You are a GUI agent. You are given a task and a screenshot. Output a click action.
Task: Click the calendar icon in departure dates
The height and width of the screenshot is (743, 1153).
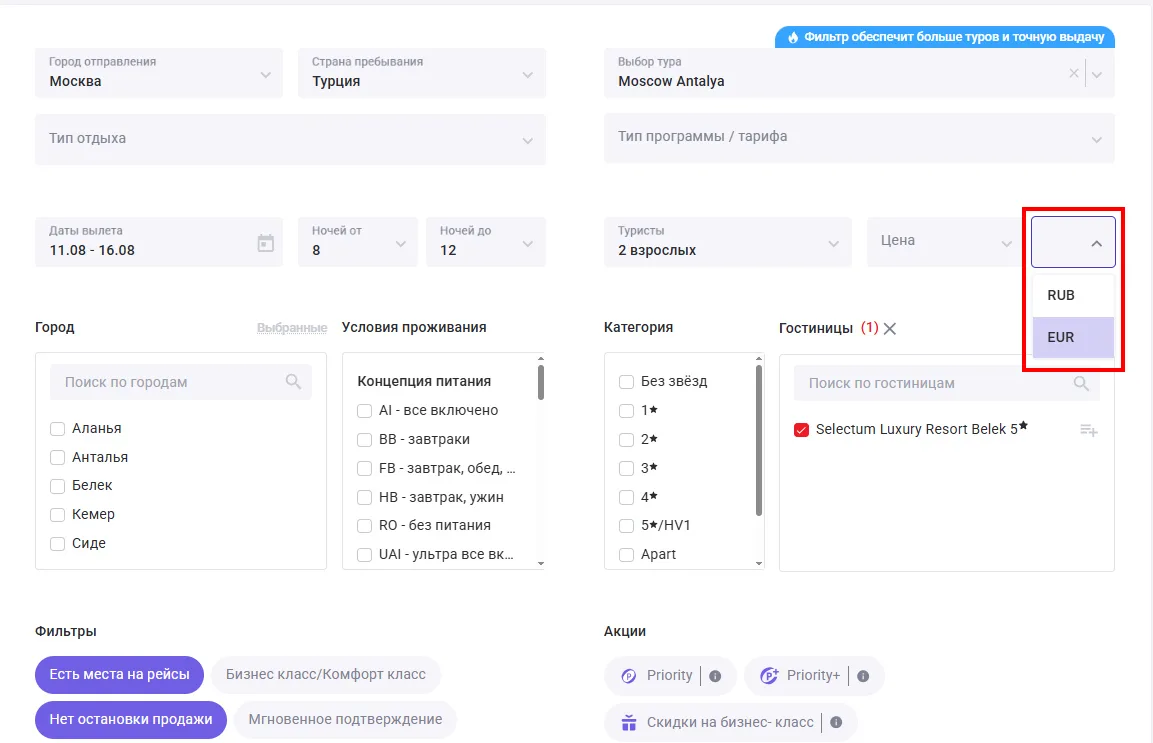265,243
